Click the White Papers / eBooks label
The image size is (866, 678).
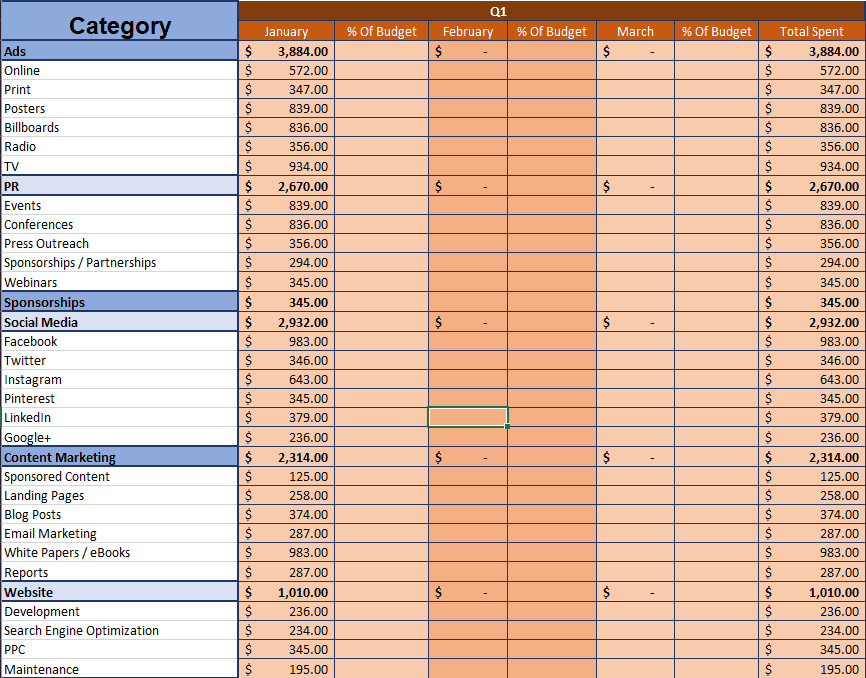coord(119,553)
